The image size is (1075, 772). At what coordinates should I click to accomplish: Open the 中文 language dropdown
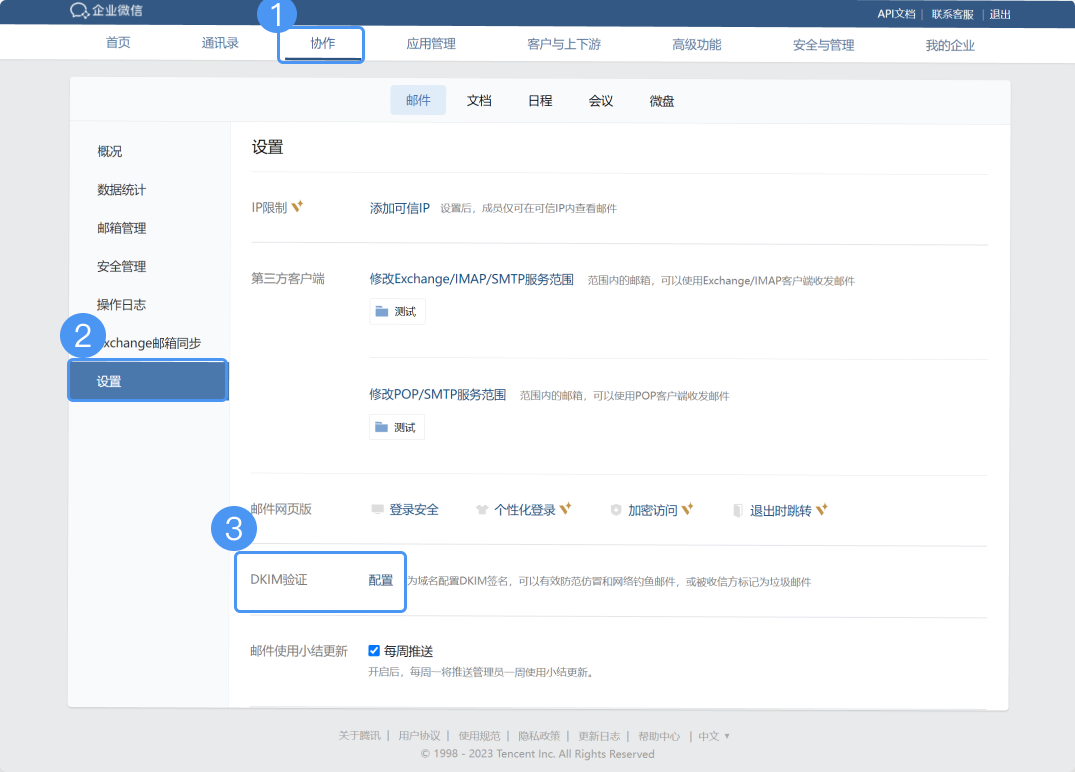click(x=714, y=736)
